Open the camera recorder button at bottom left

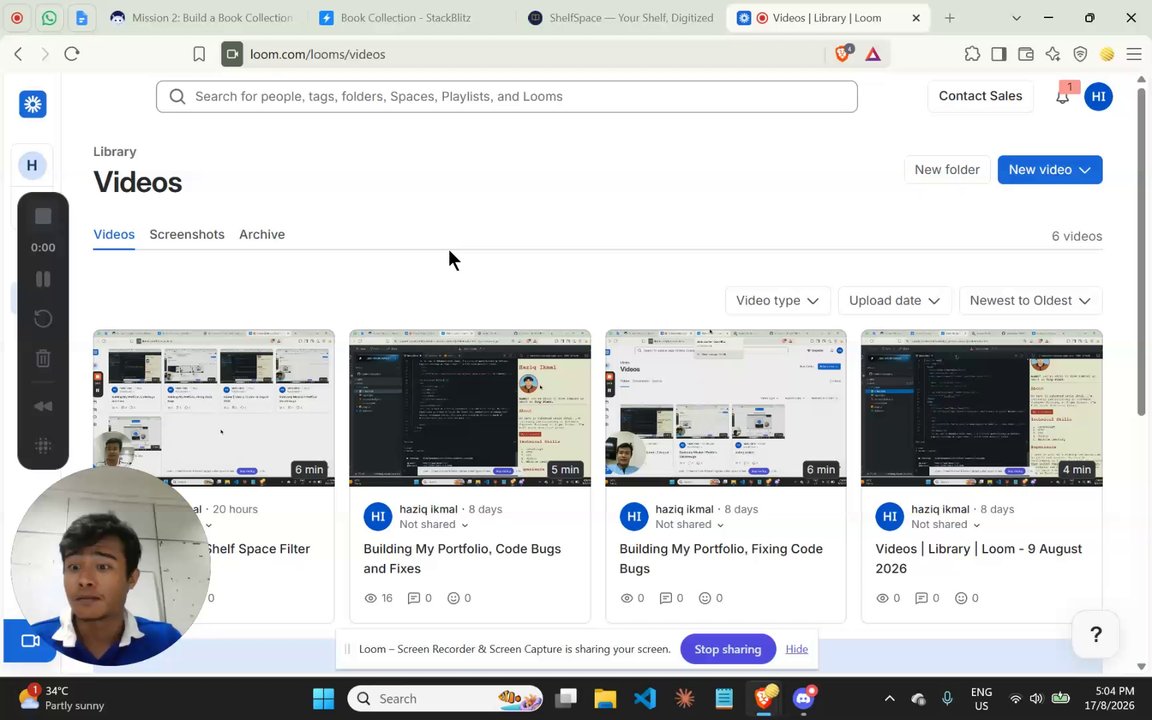[x=29, y=641]
